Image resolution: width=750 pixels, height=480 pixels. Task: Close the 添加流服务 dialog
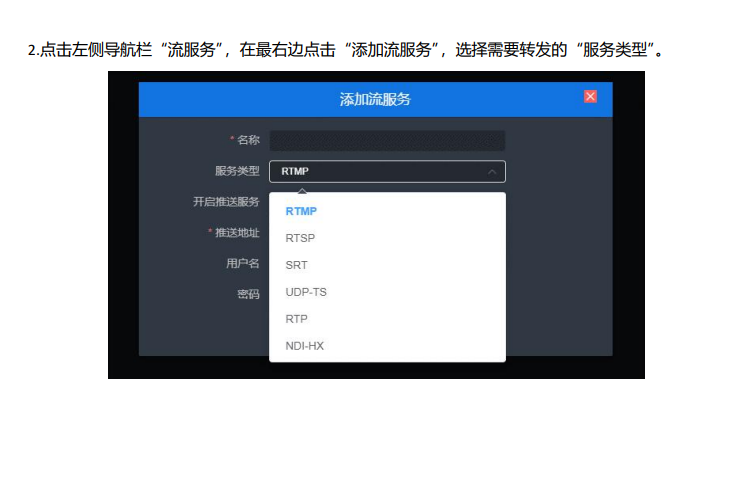(x=590, y=97)
